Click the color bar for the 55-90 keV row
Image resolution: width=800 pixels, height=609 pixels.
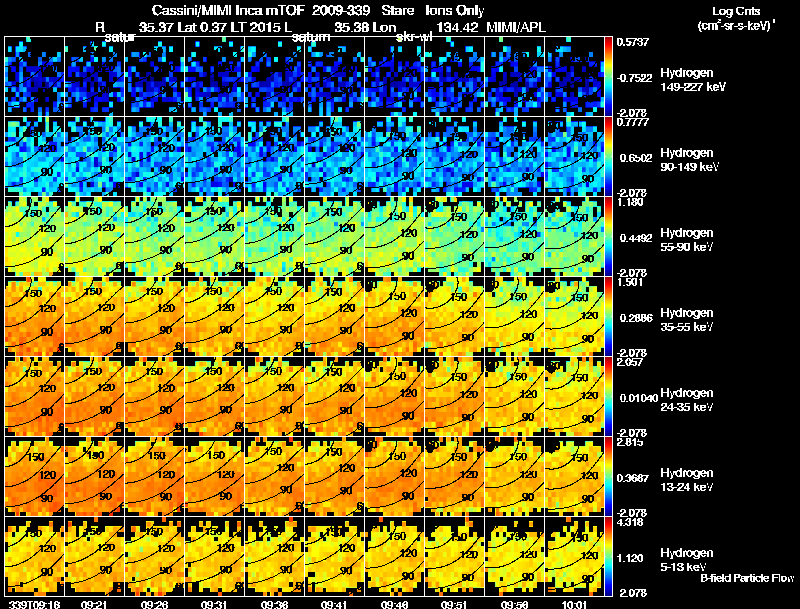pos(608,236)
